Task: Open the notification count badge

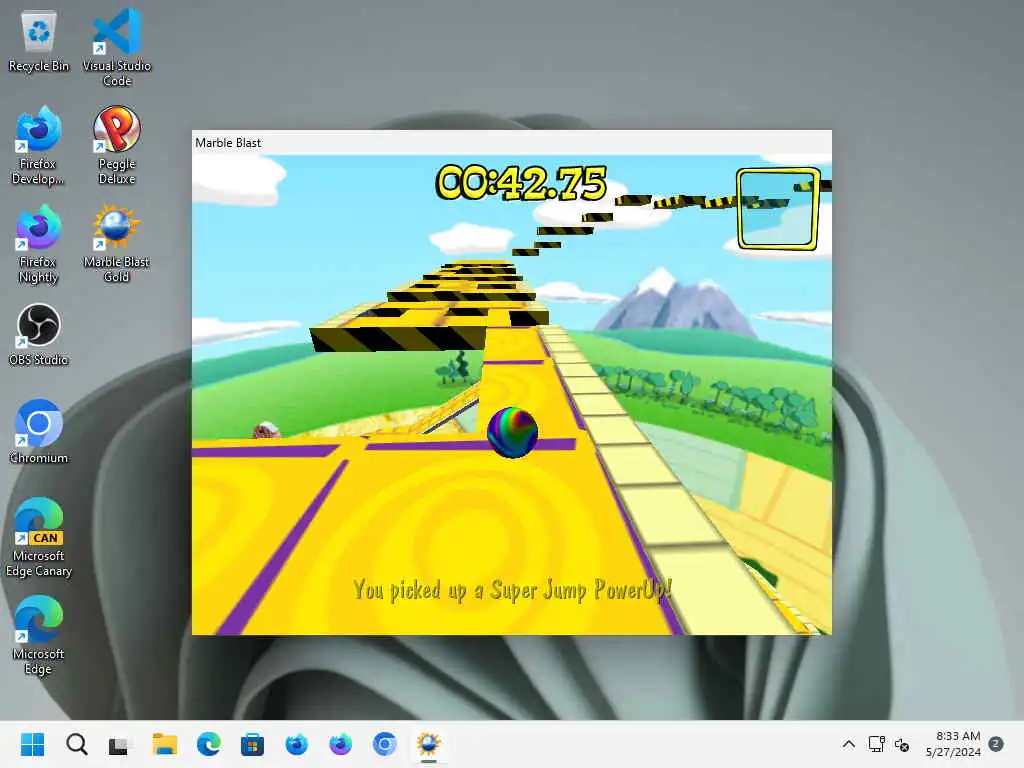Action: 996,744
